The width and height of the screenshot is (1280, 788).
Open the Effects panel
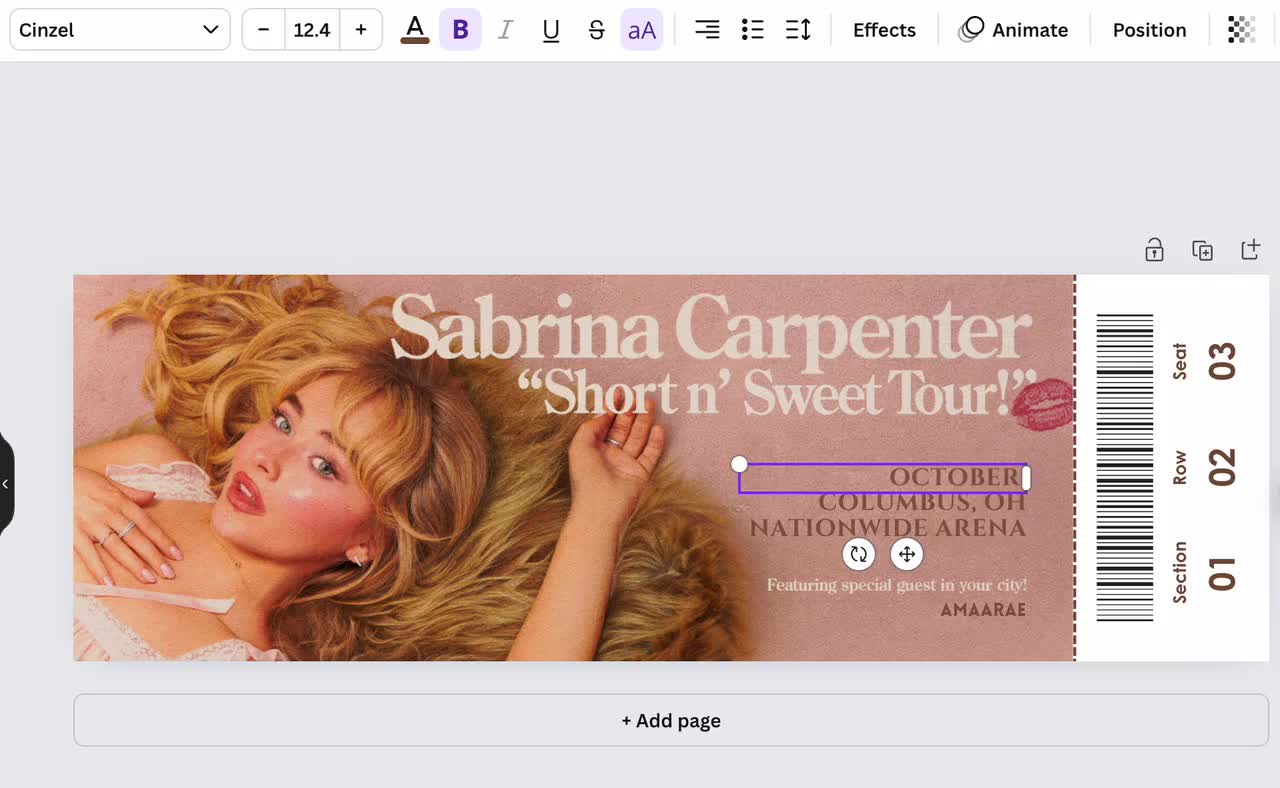884,30
